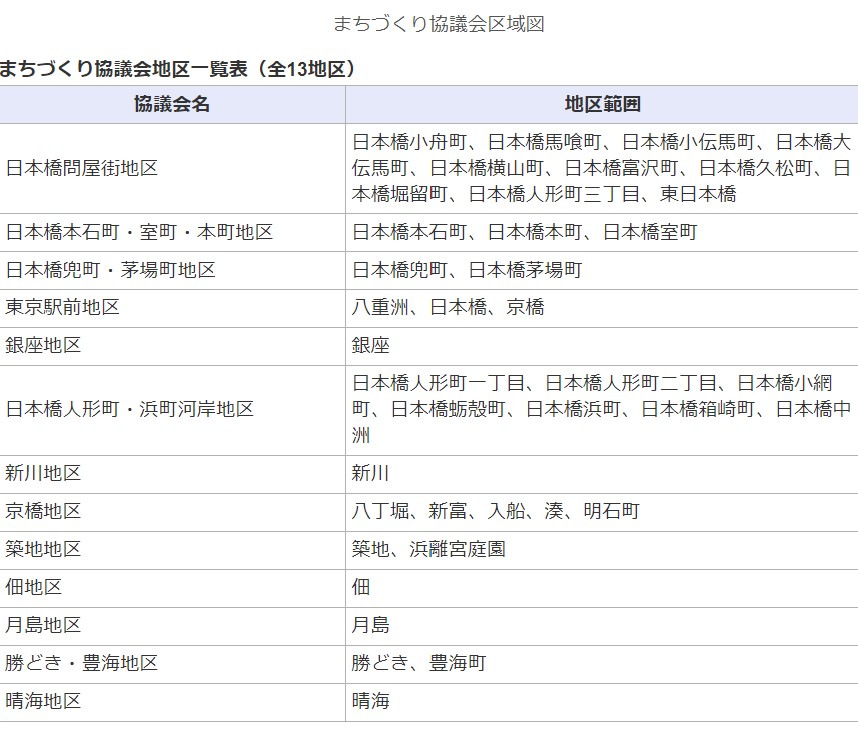858x736 pixels.
Task: Click the 新川地区 row name
Action: 44,474
